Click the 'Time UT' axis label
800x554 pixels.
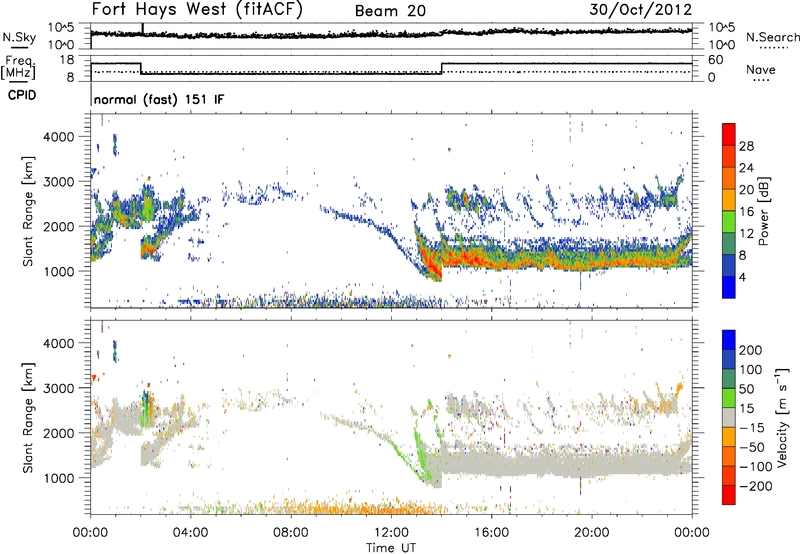391,548
